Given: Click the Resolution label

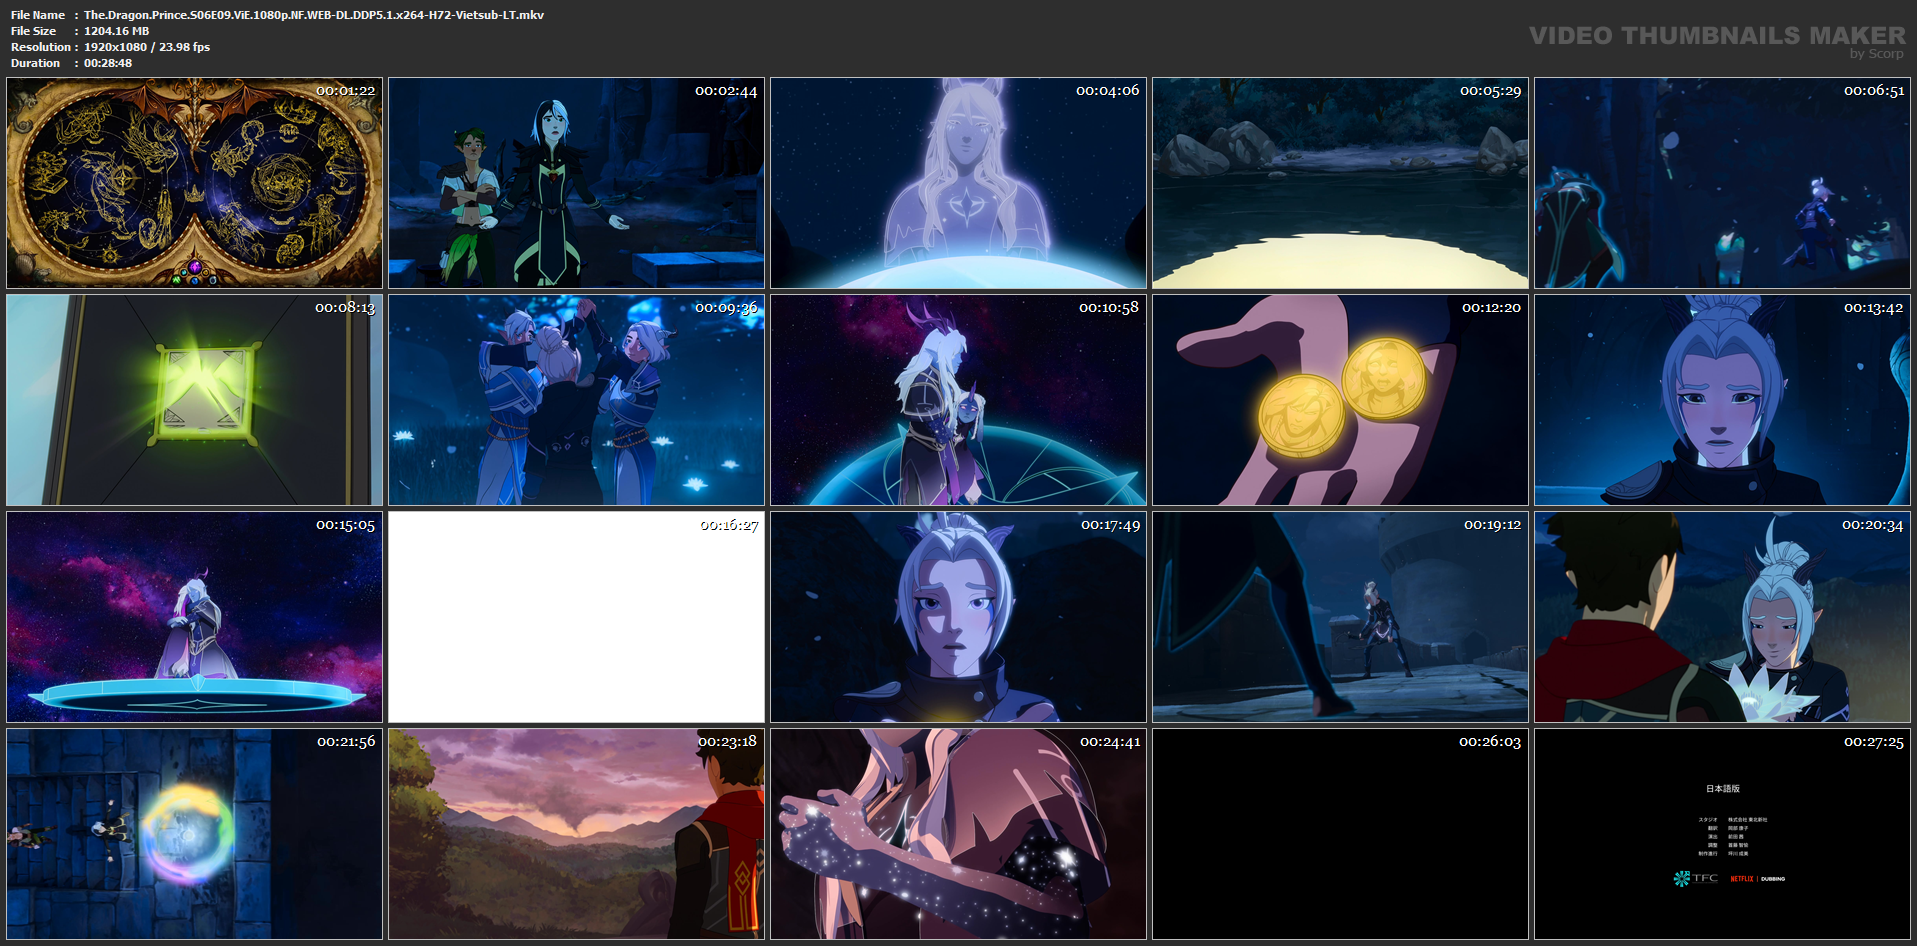Looking at the screenshot, I should (41, 47).
